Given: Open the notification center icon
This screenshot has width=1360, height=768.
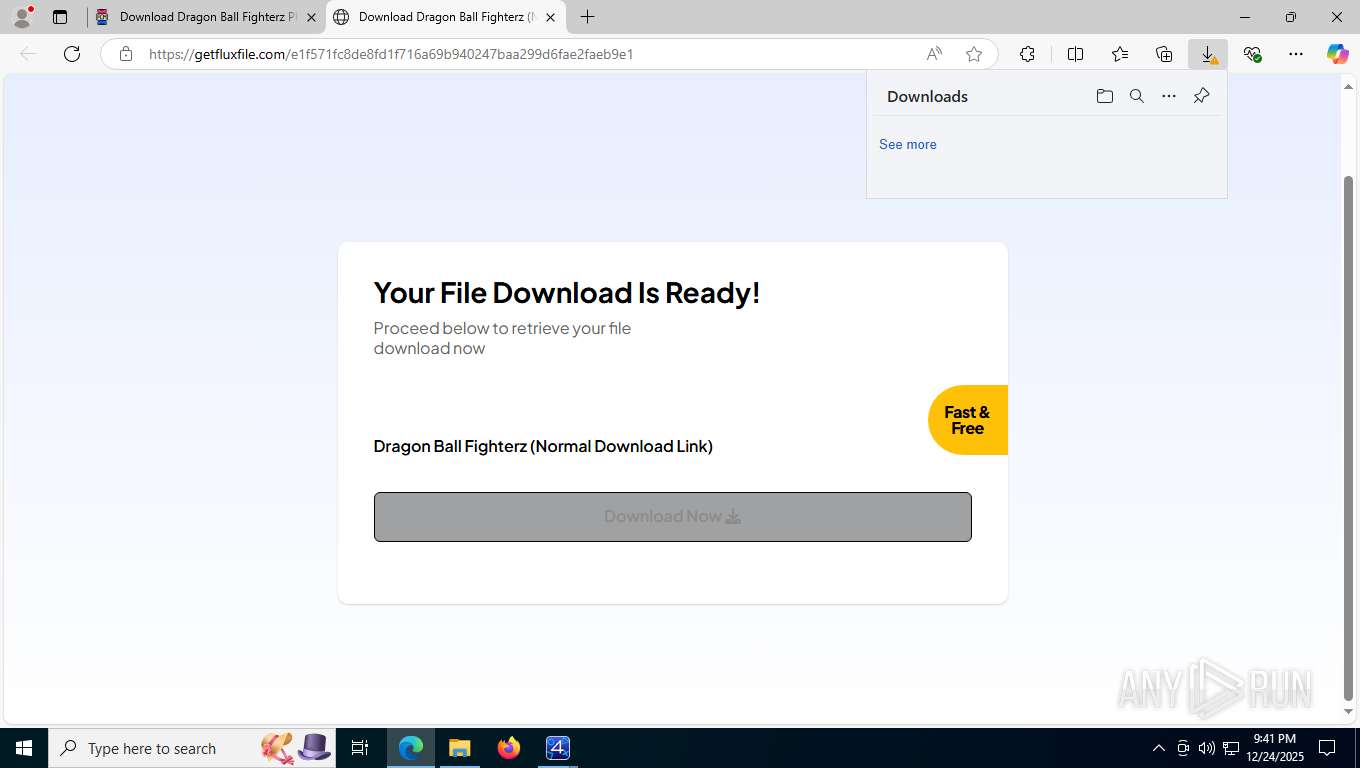Looking at the screenshot, I should pyautogui.click(x=1327, y=748).
